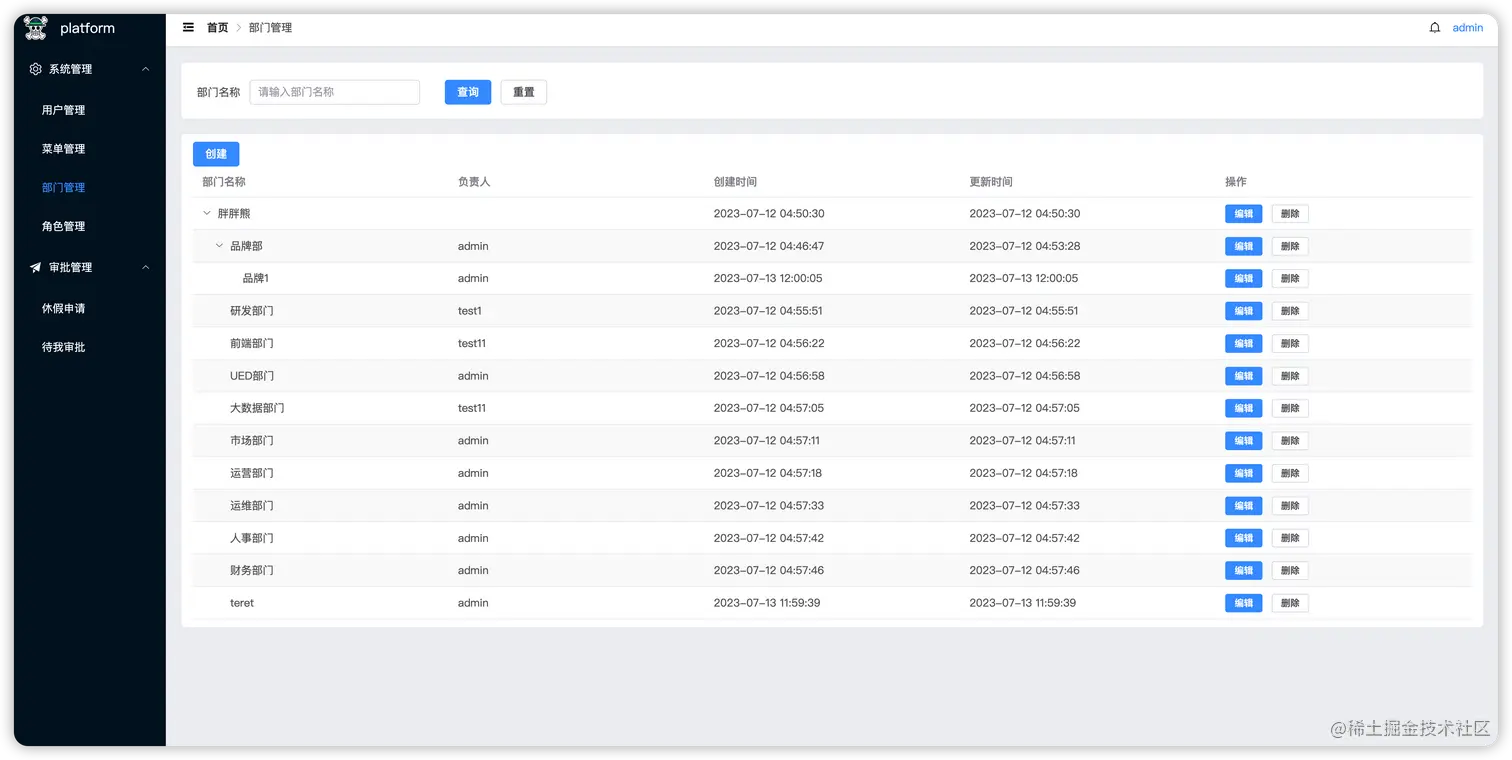Edit the 研发部门 row

[1243, 311]
